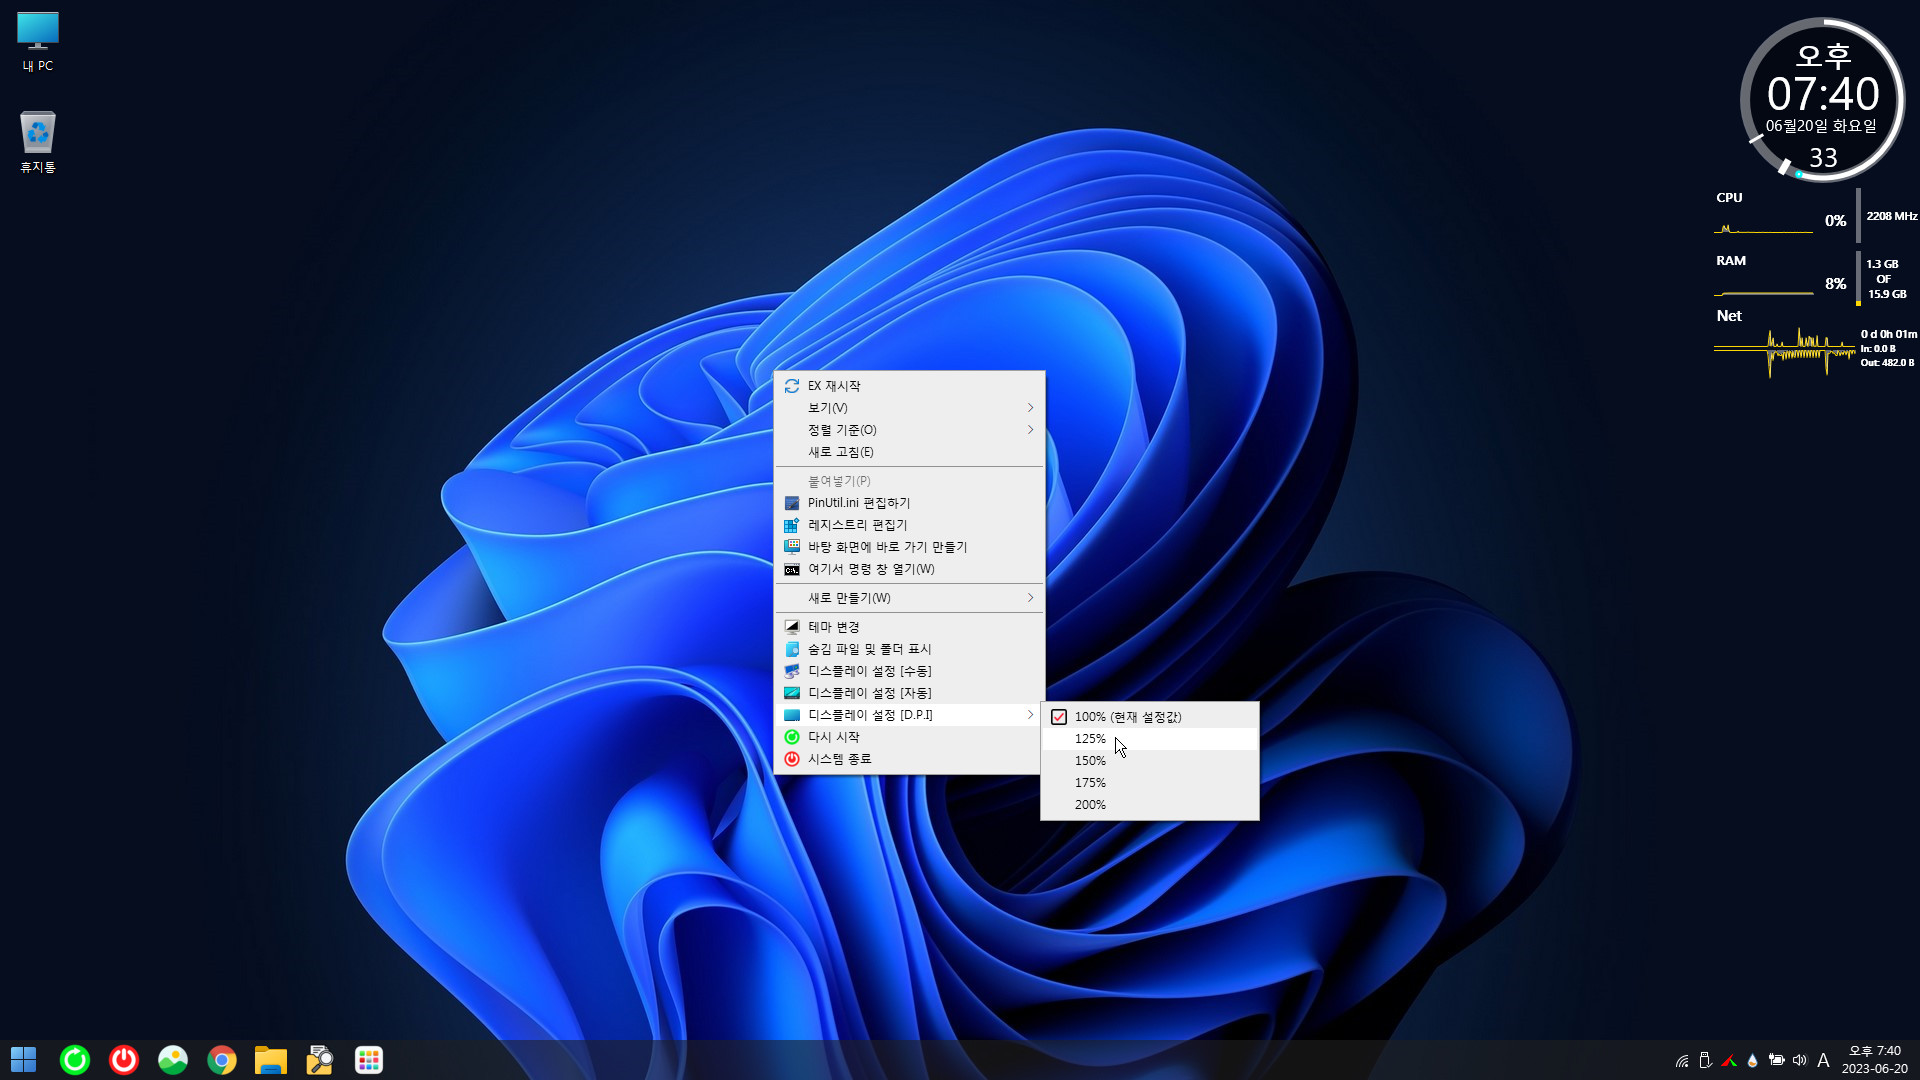
Task: Select 175% DPI scaling option
Action: click(1150, 783)
